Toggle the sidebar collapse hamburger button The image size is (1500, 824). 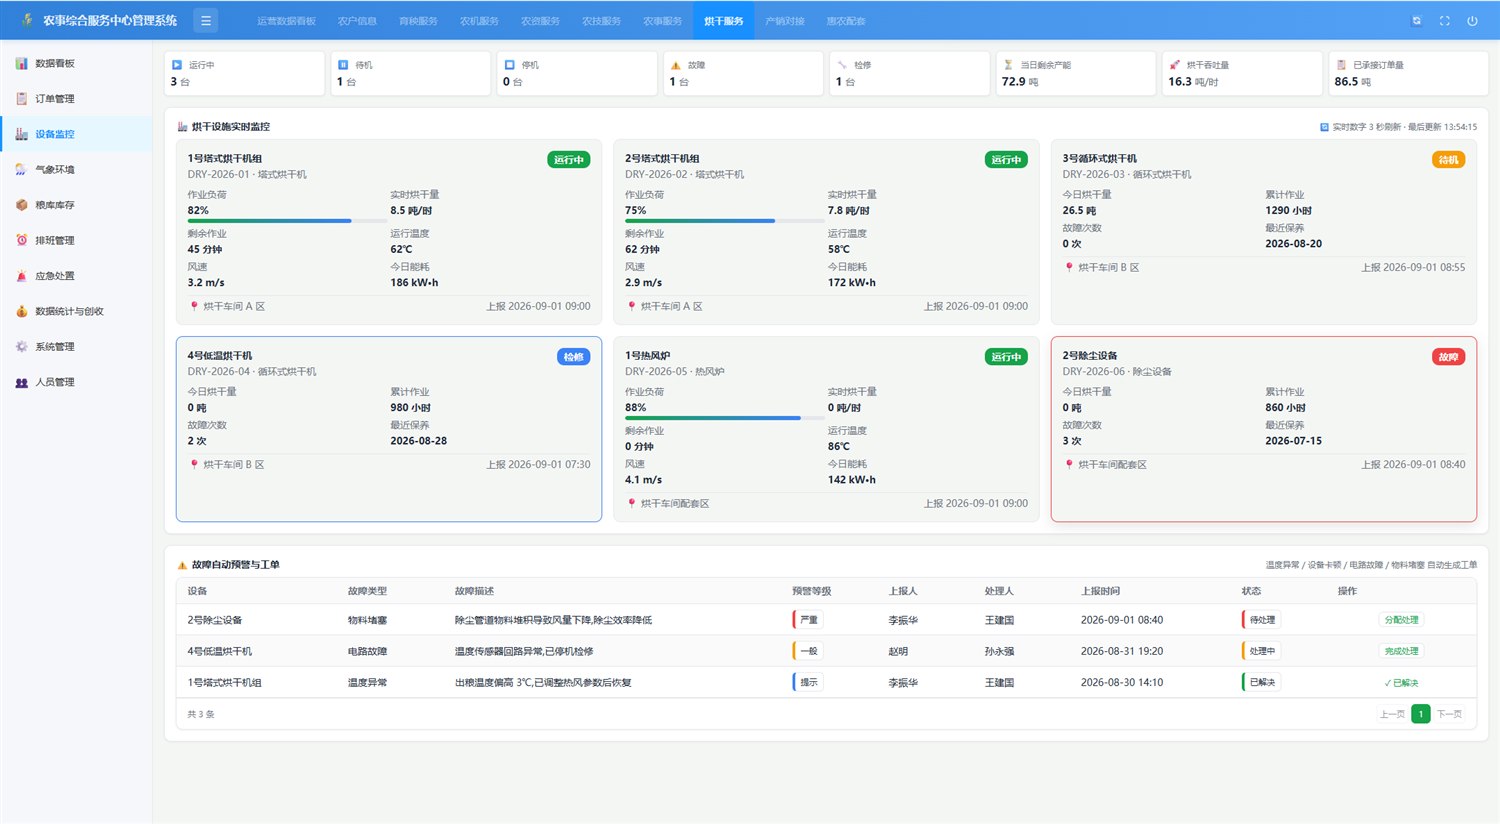(205, 20)
